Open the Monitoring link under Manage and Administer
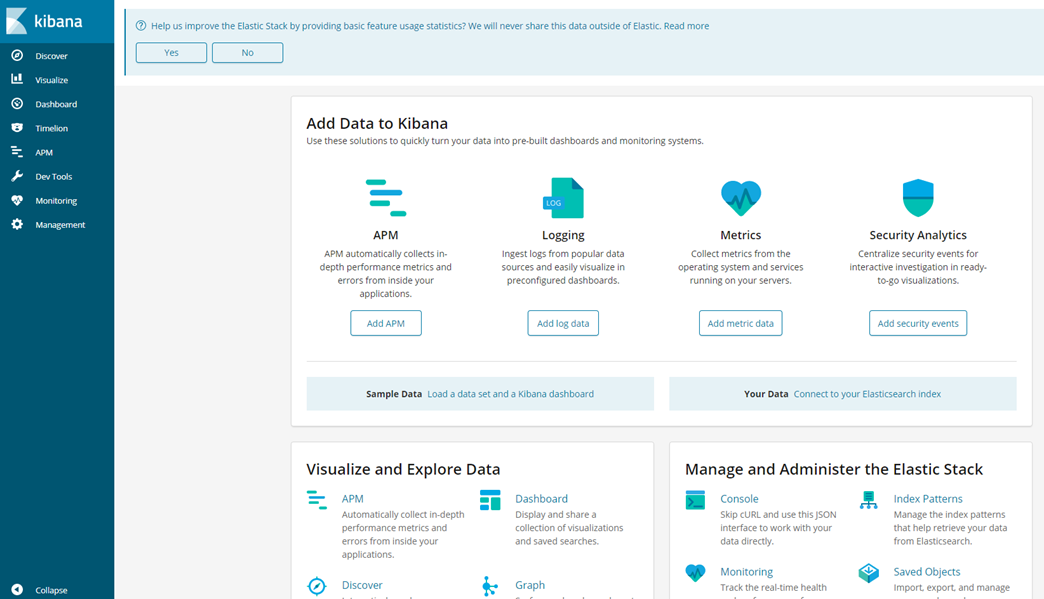Image resolution: width=1044 pixels, height=599 pixels. (746, 572)
